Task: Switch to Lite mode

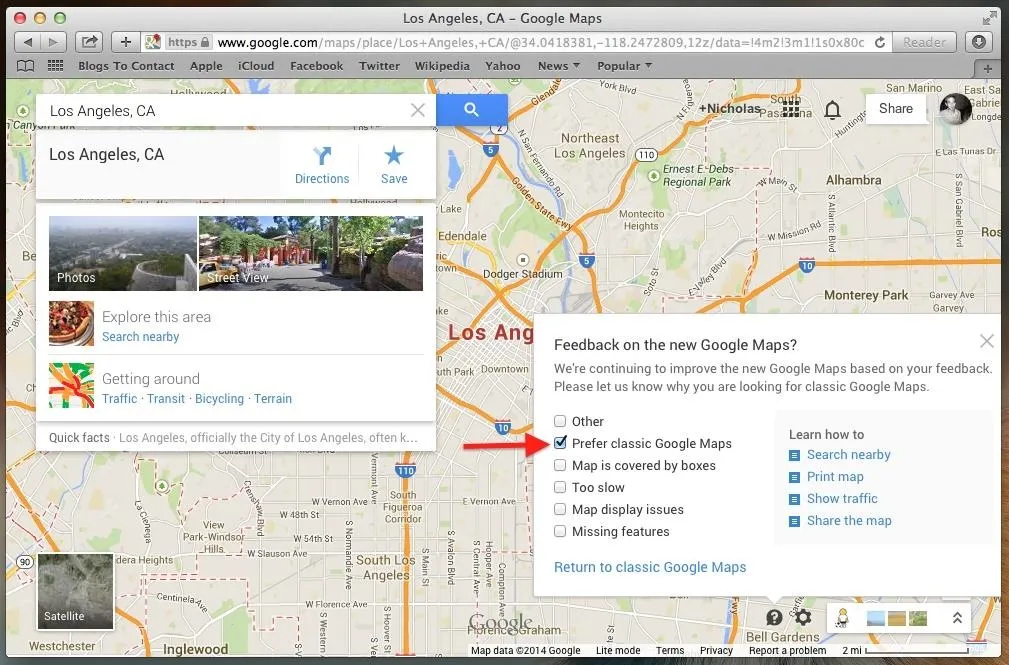Action: (x=618, y=650)
